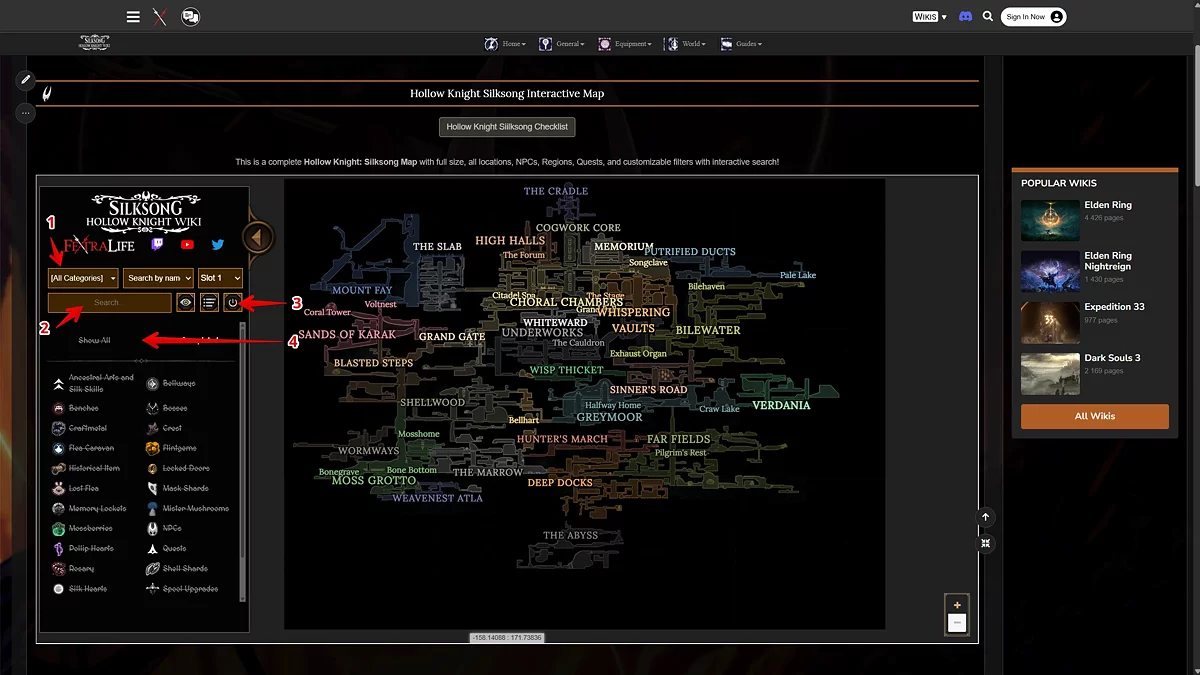Open the Twitch channel icon
Viewport: 1200px width, 675px height.
pos(158,245)
